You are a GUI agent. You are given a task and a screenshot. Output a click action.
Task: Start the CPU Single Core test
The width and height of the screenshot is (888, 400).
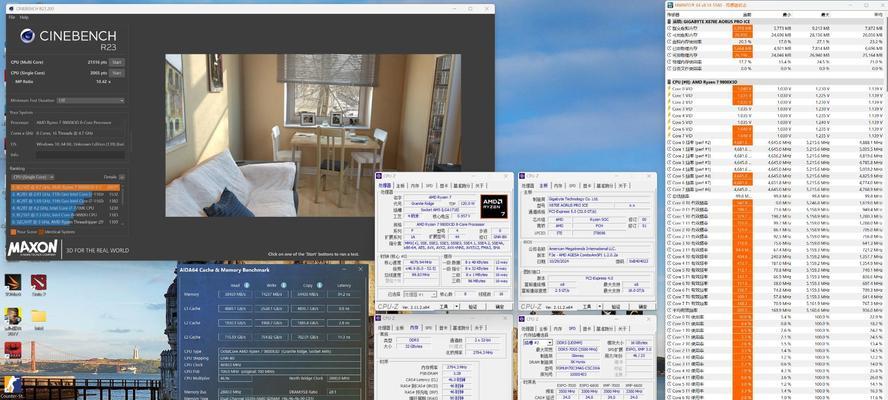click(117, 73)
